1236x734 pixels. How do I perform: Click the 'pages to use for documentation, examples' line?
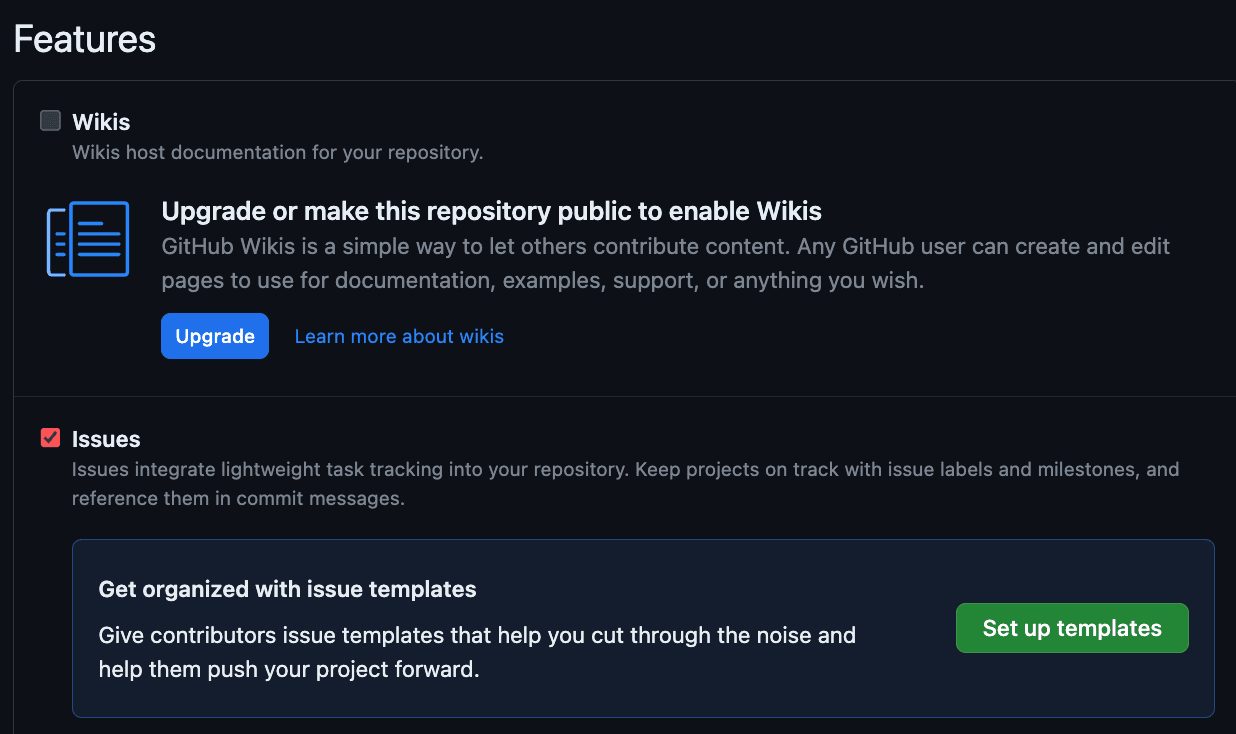point(542,281)
